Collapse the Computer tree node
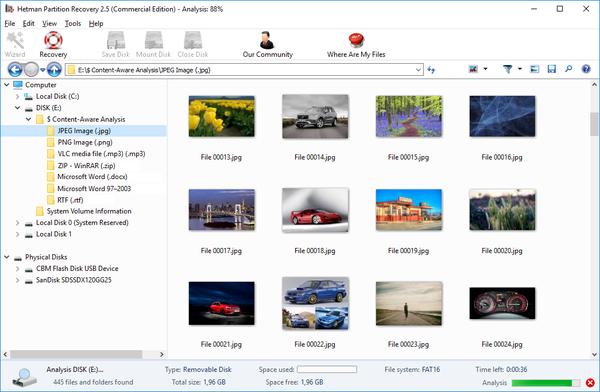 click(7, 85)
